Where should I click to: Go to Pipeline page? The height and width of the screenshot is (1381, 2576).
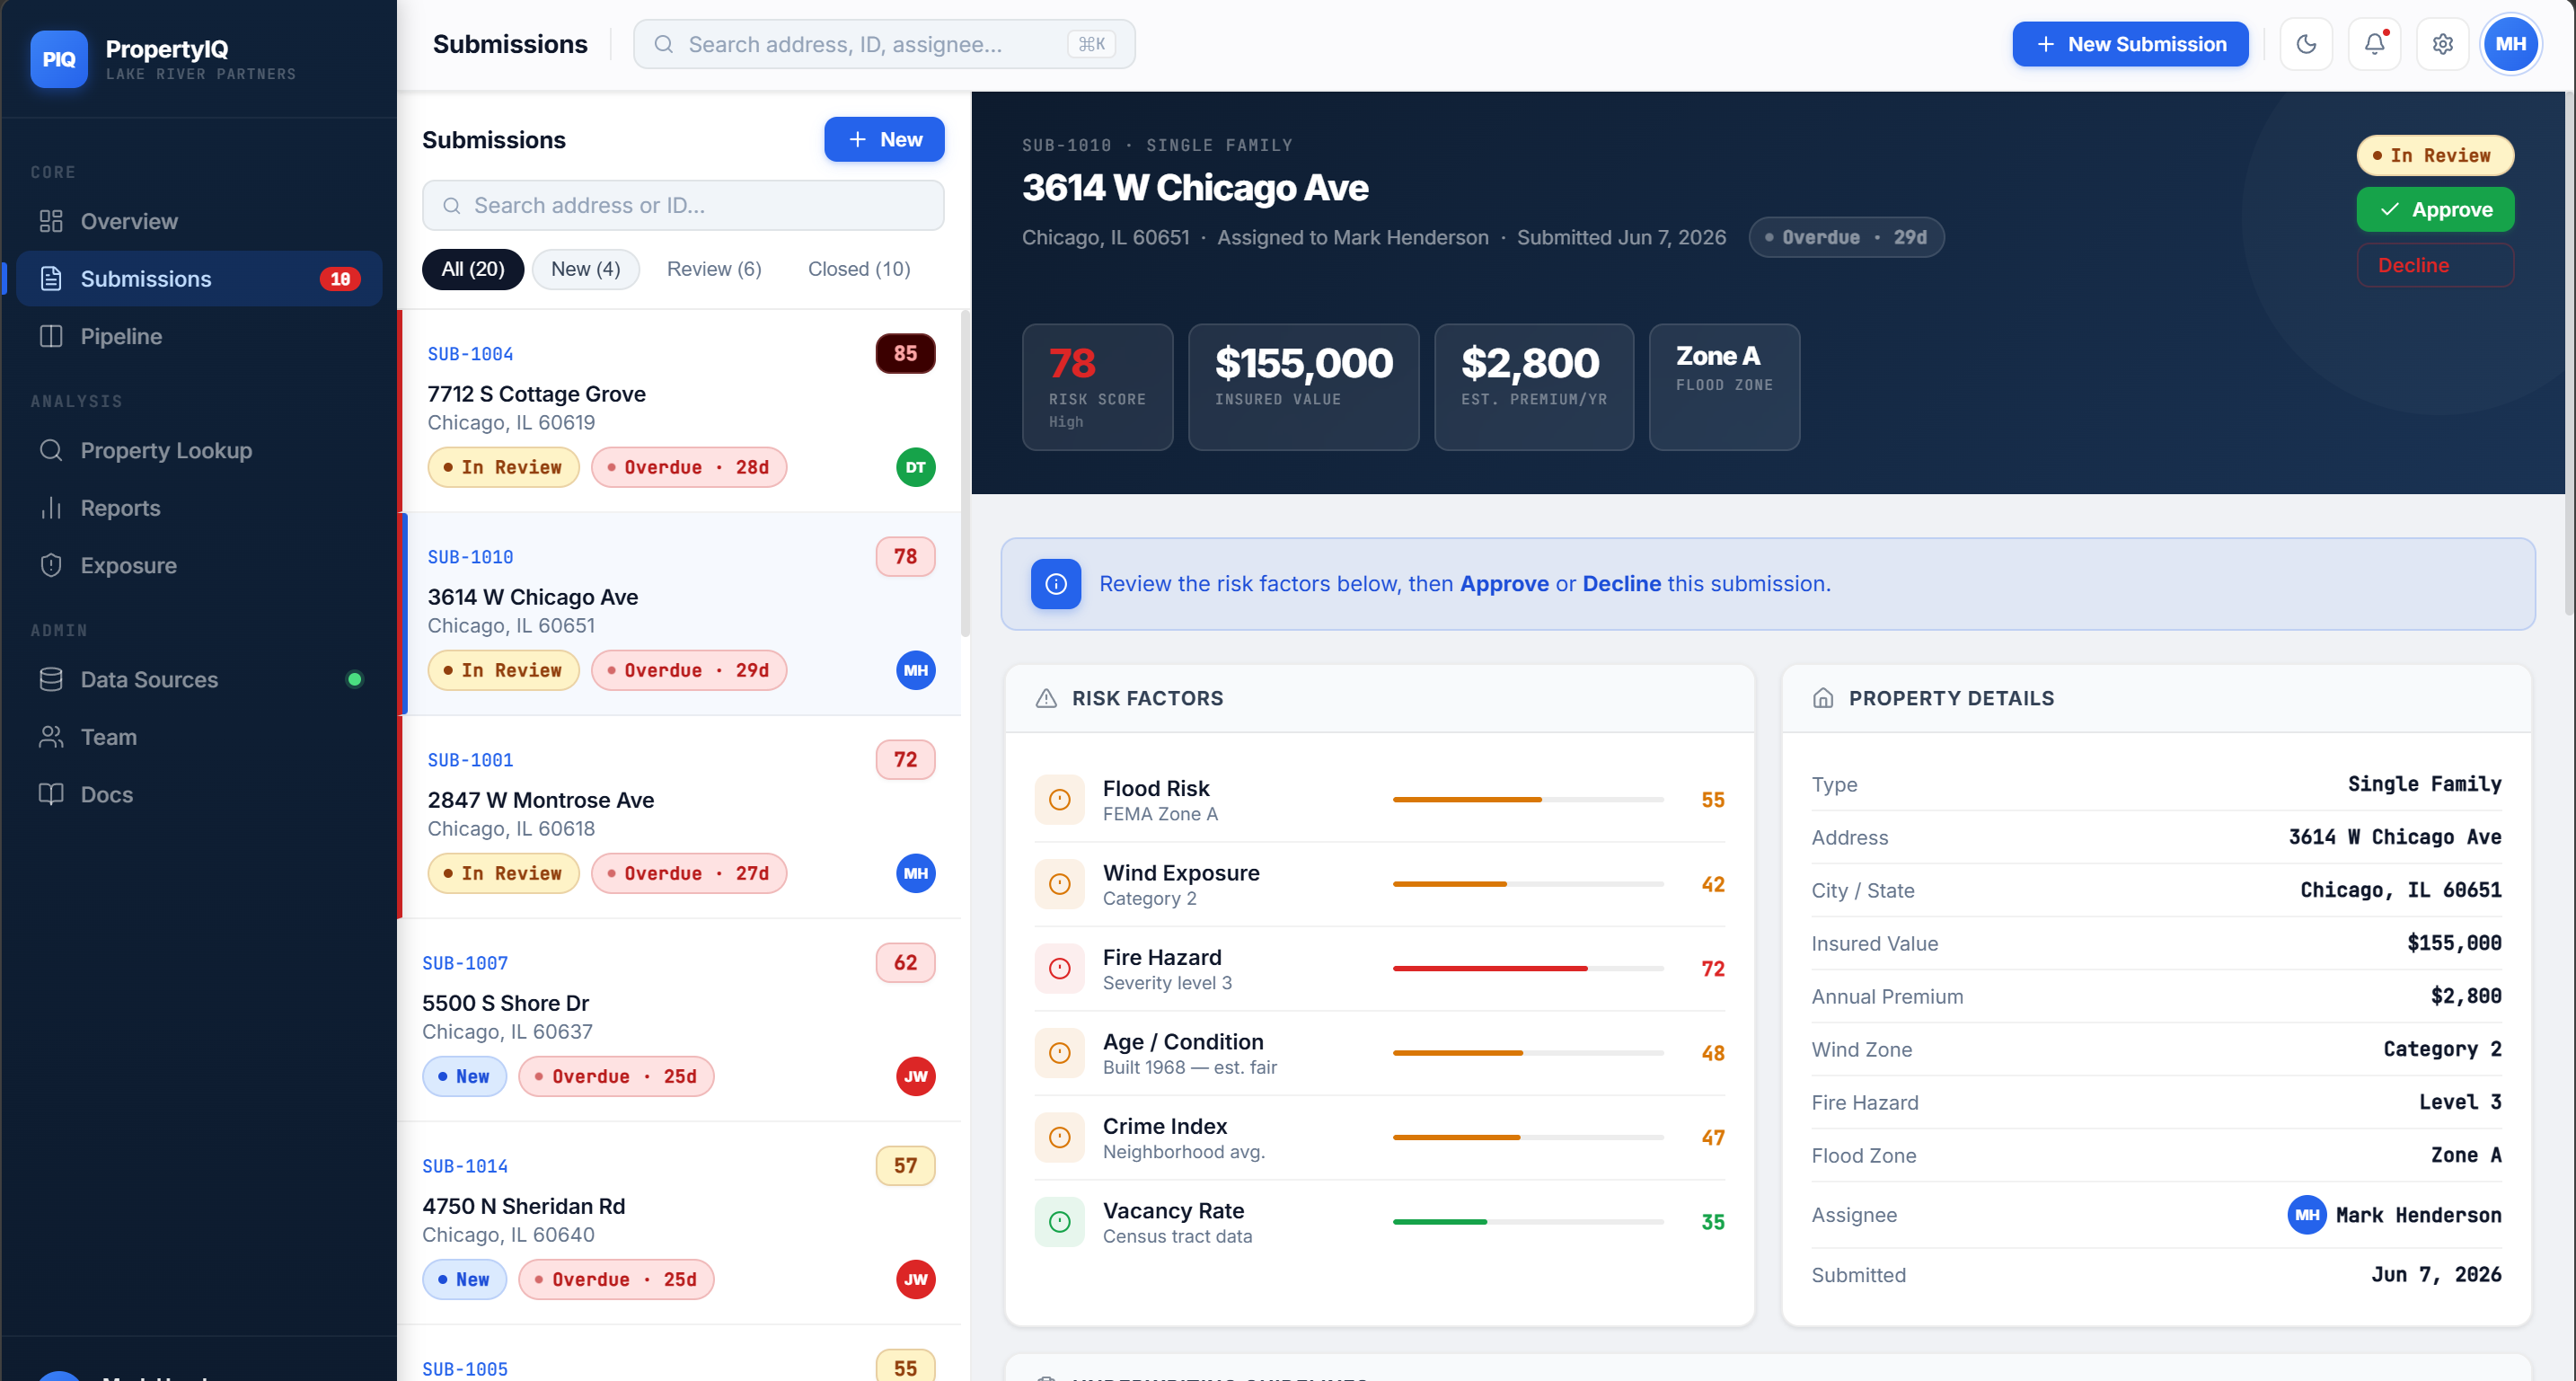(199, 336)
